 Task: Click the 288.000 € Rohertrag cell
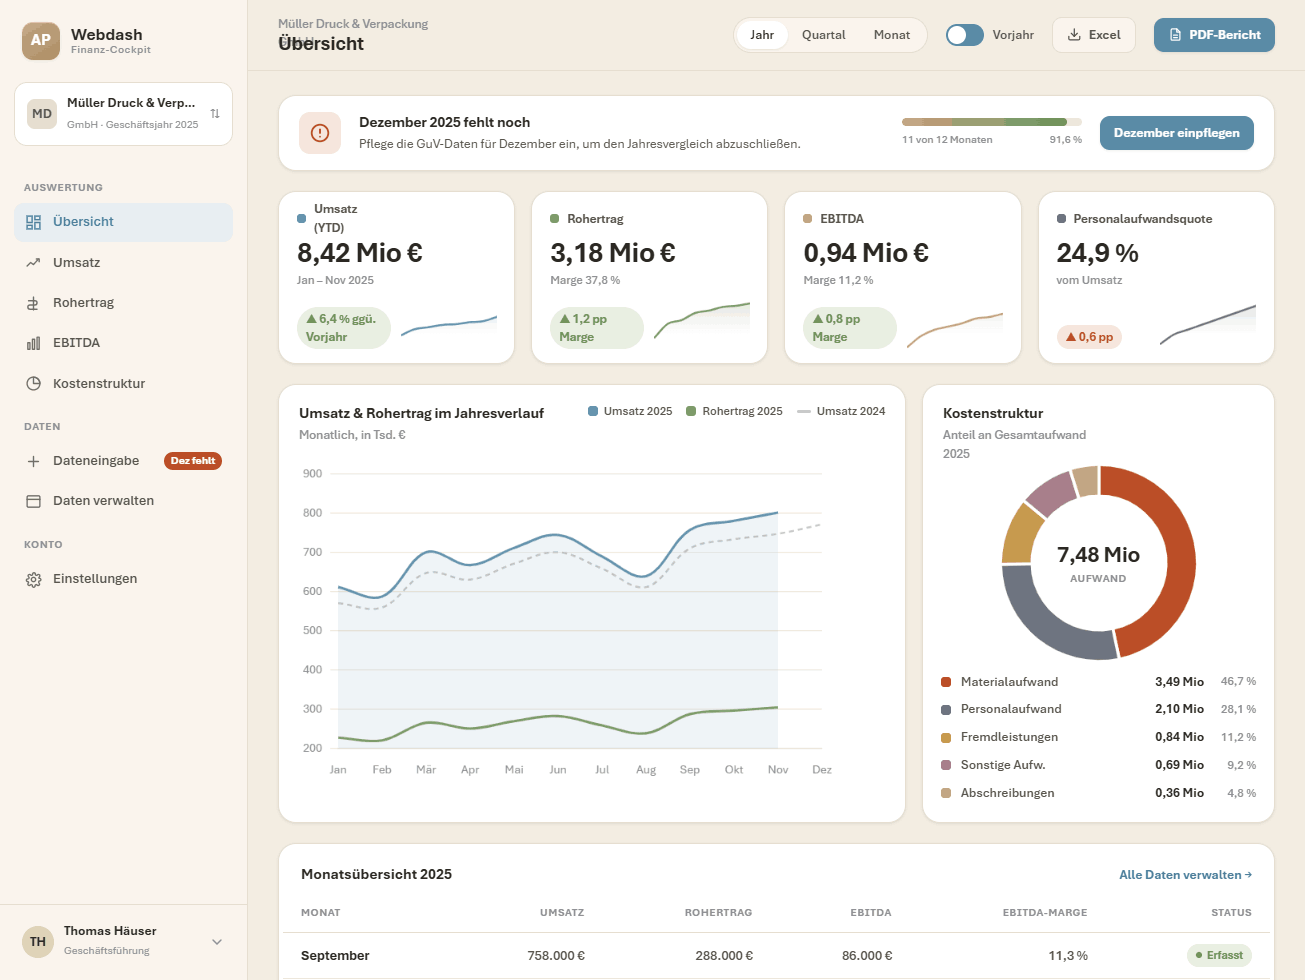[724, 956]
